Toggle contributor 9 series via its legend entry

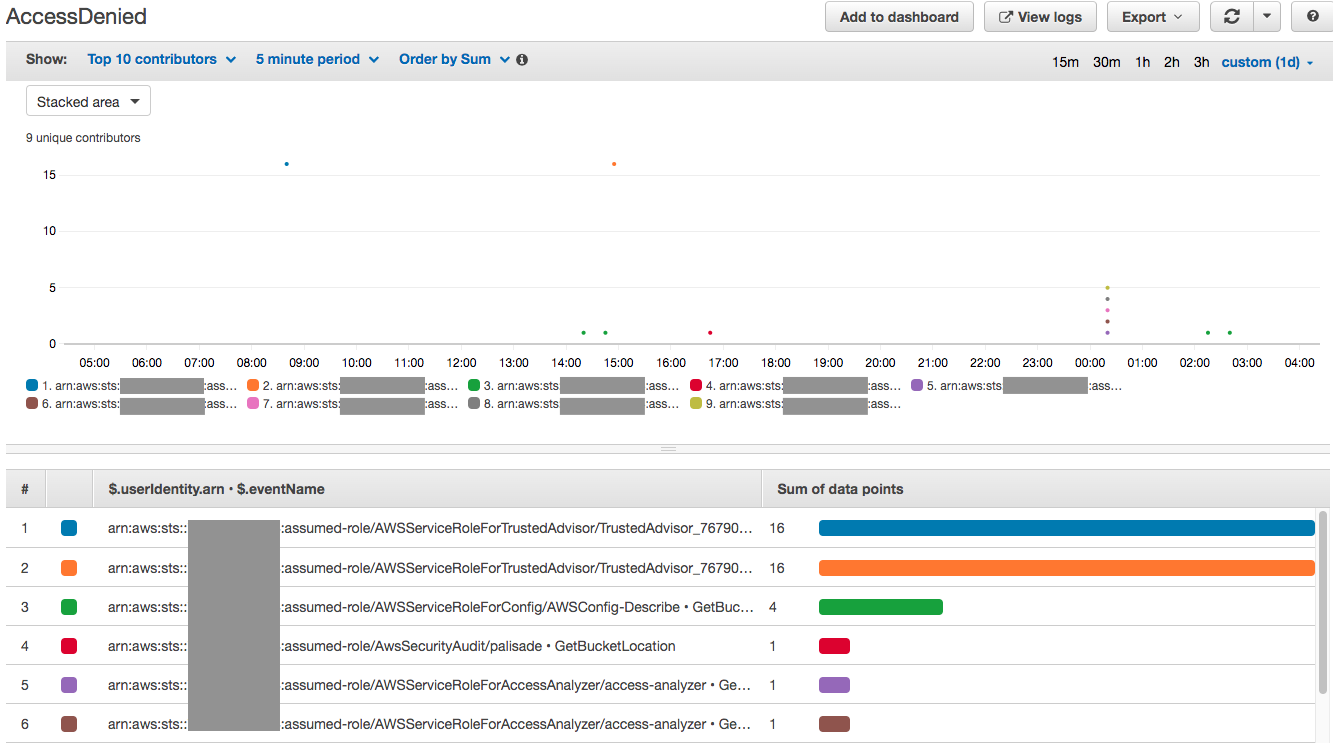(x=693, y=404)
